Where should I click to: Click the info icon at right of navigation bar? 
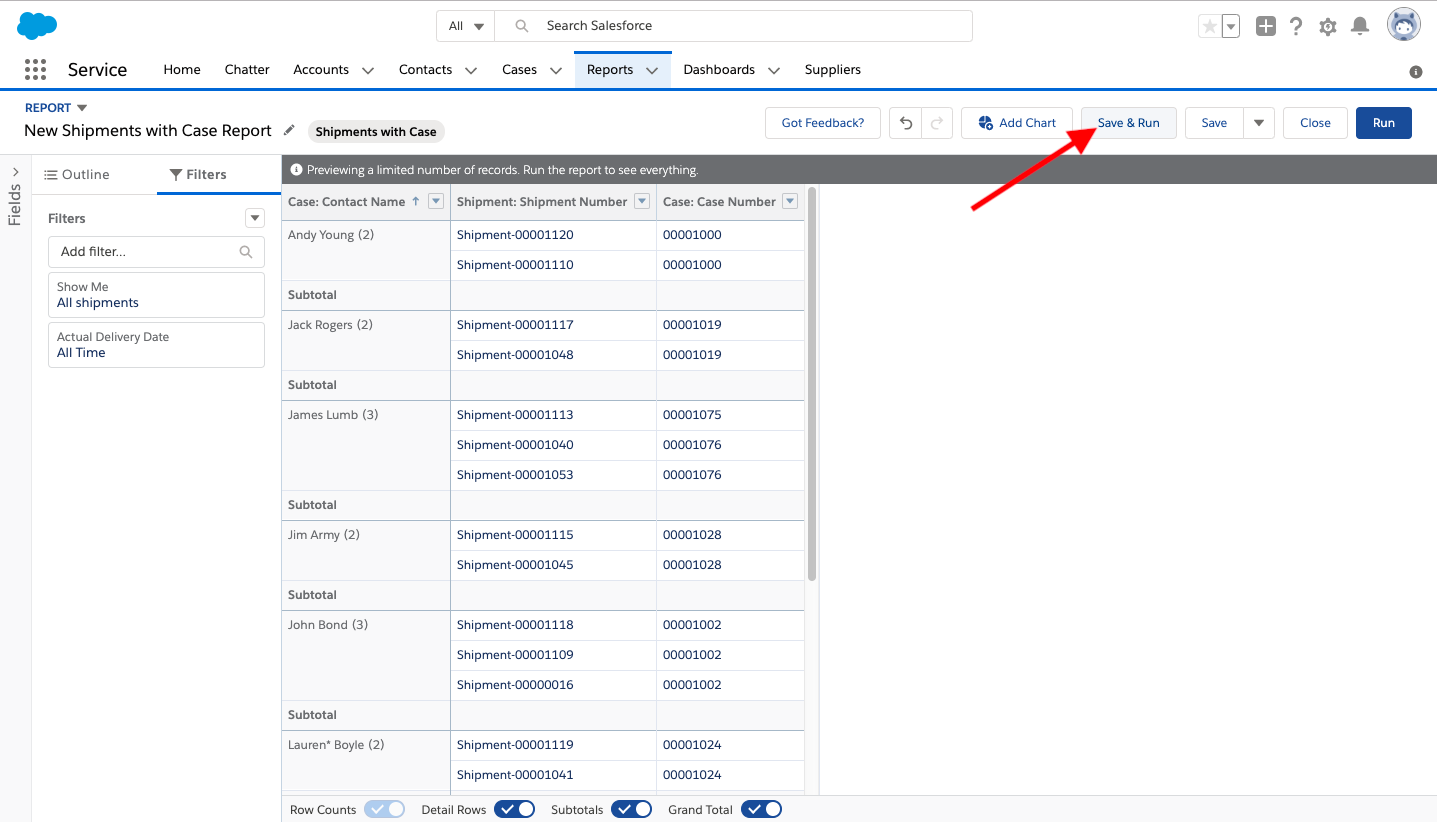[x=1416, y=72]
